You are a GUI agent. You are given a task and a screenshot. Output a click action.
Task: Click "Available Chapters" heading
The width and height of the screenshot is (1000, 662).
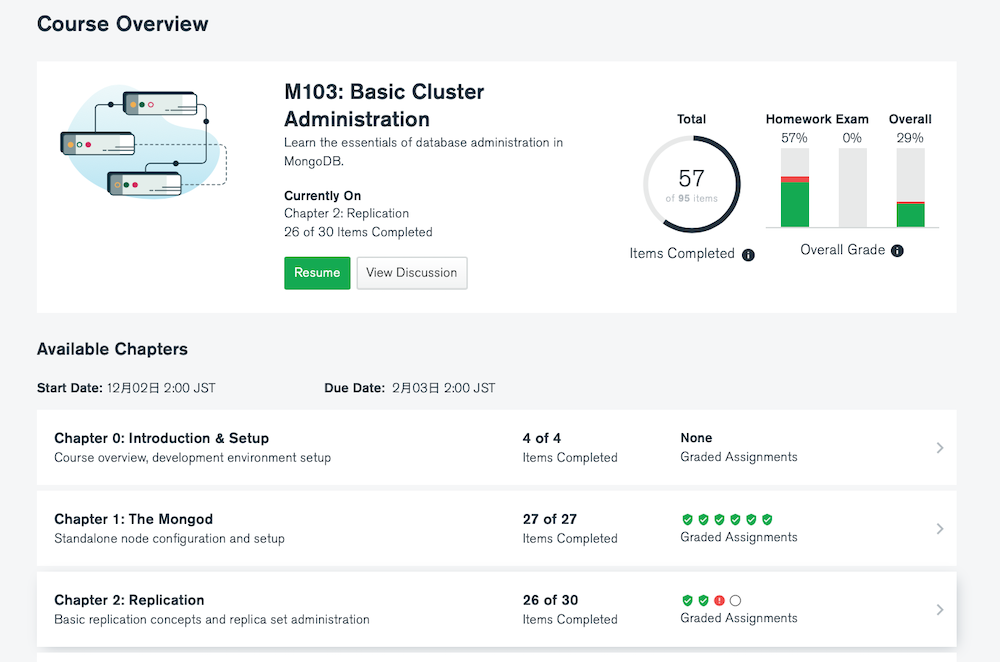coord(112,349)
